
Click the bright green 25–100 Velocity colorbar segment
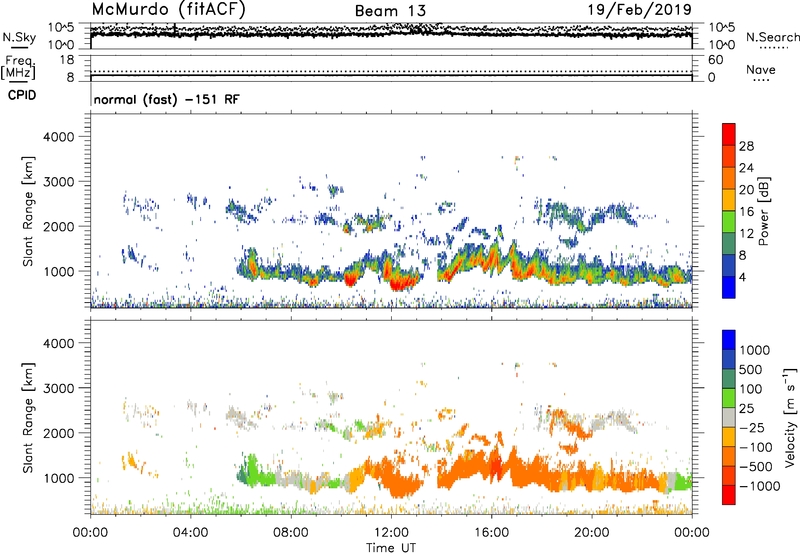729,398
